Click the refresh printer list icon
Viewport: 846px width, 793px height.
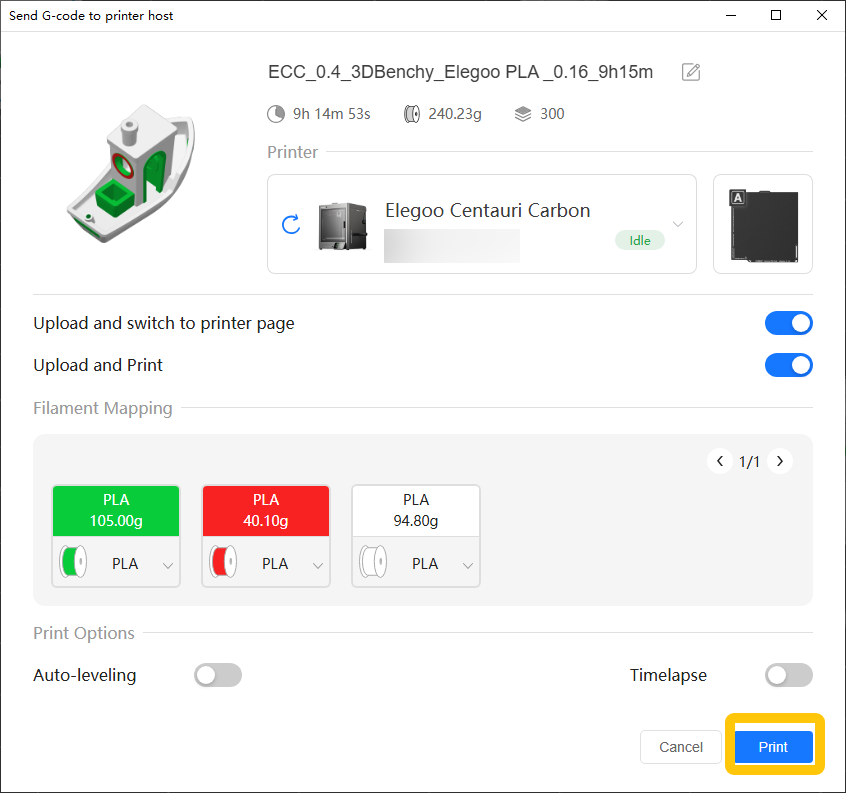click(x=291, y=224)
